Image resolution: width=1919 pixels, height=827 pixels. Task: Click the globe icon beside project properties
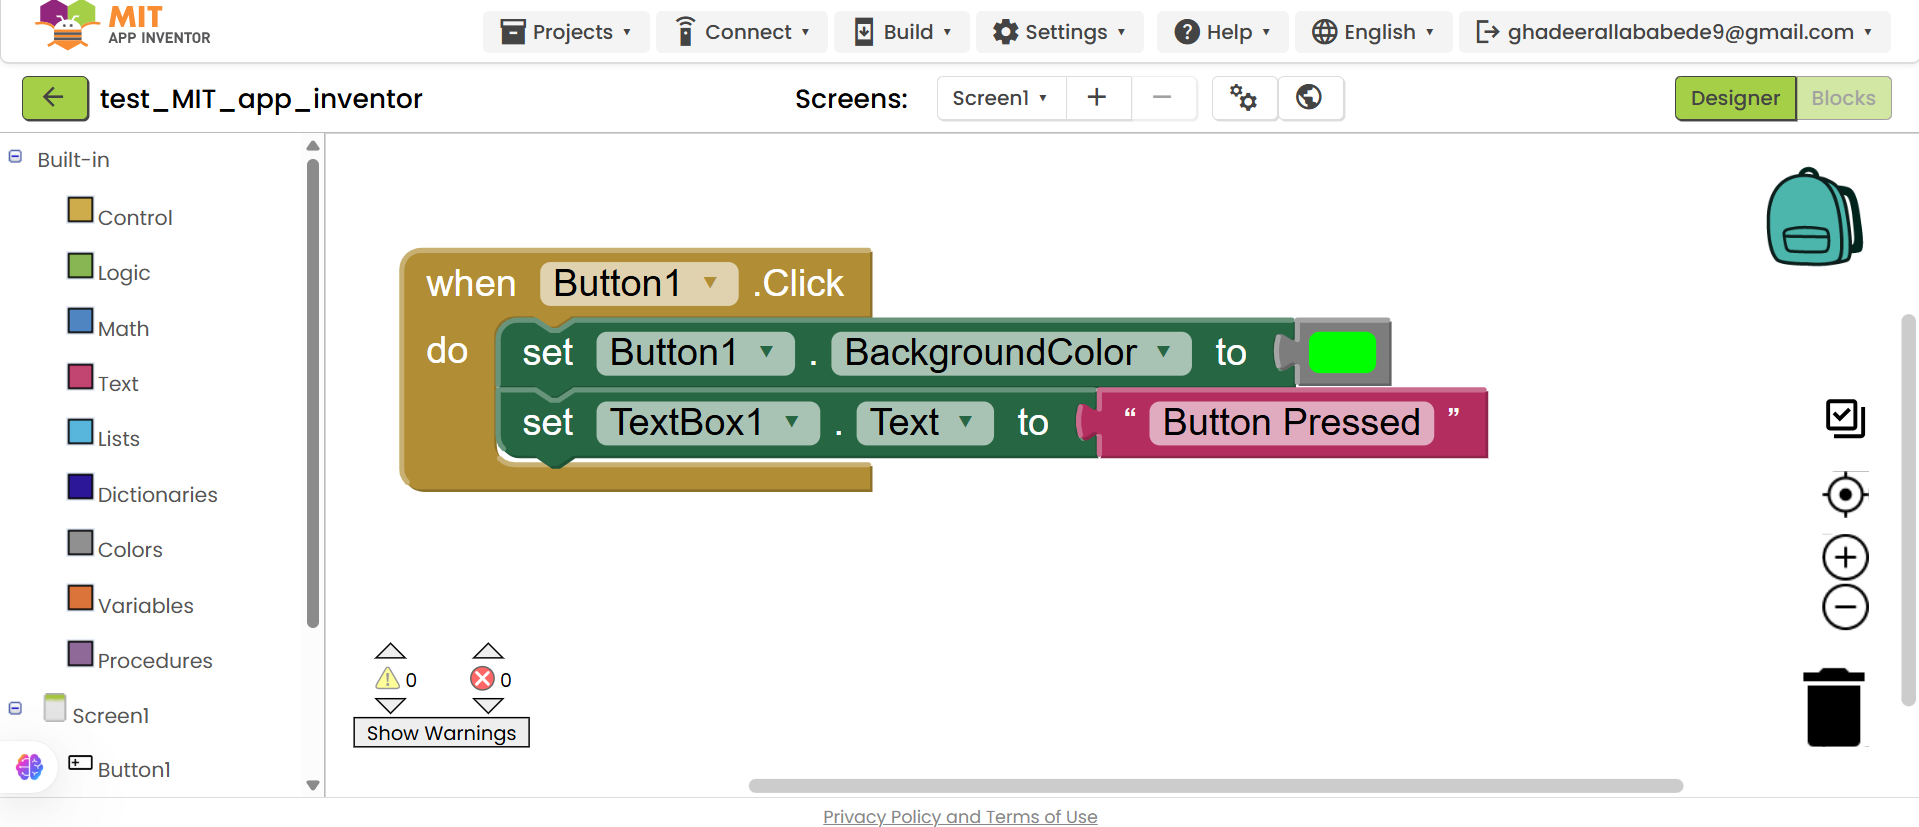[x=1309, y=97]
